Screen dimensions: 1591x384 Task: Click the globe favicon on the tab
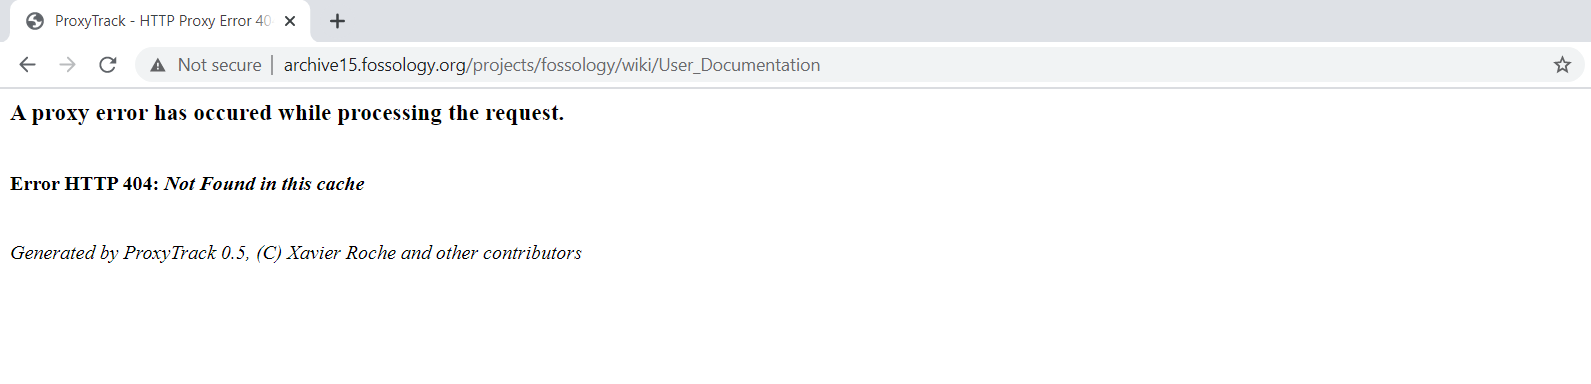[35, 21]
